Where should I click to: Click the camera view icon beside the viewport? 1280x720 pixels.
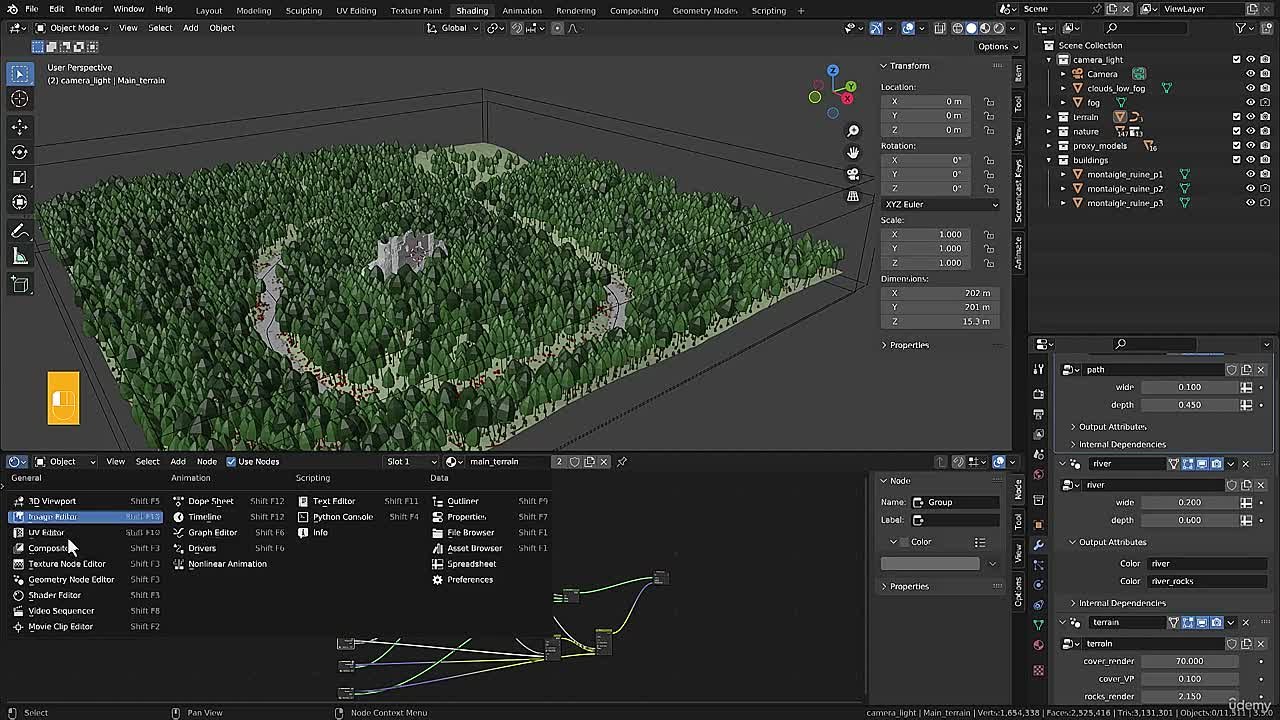click(852, 174)
